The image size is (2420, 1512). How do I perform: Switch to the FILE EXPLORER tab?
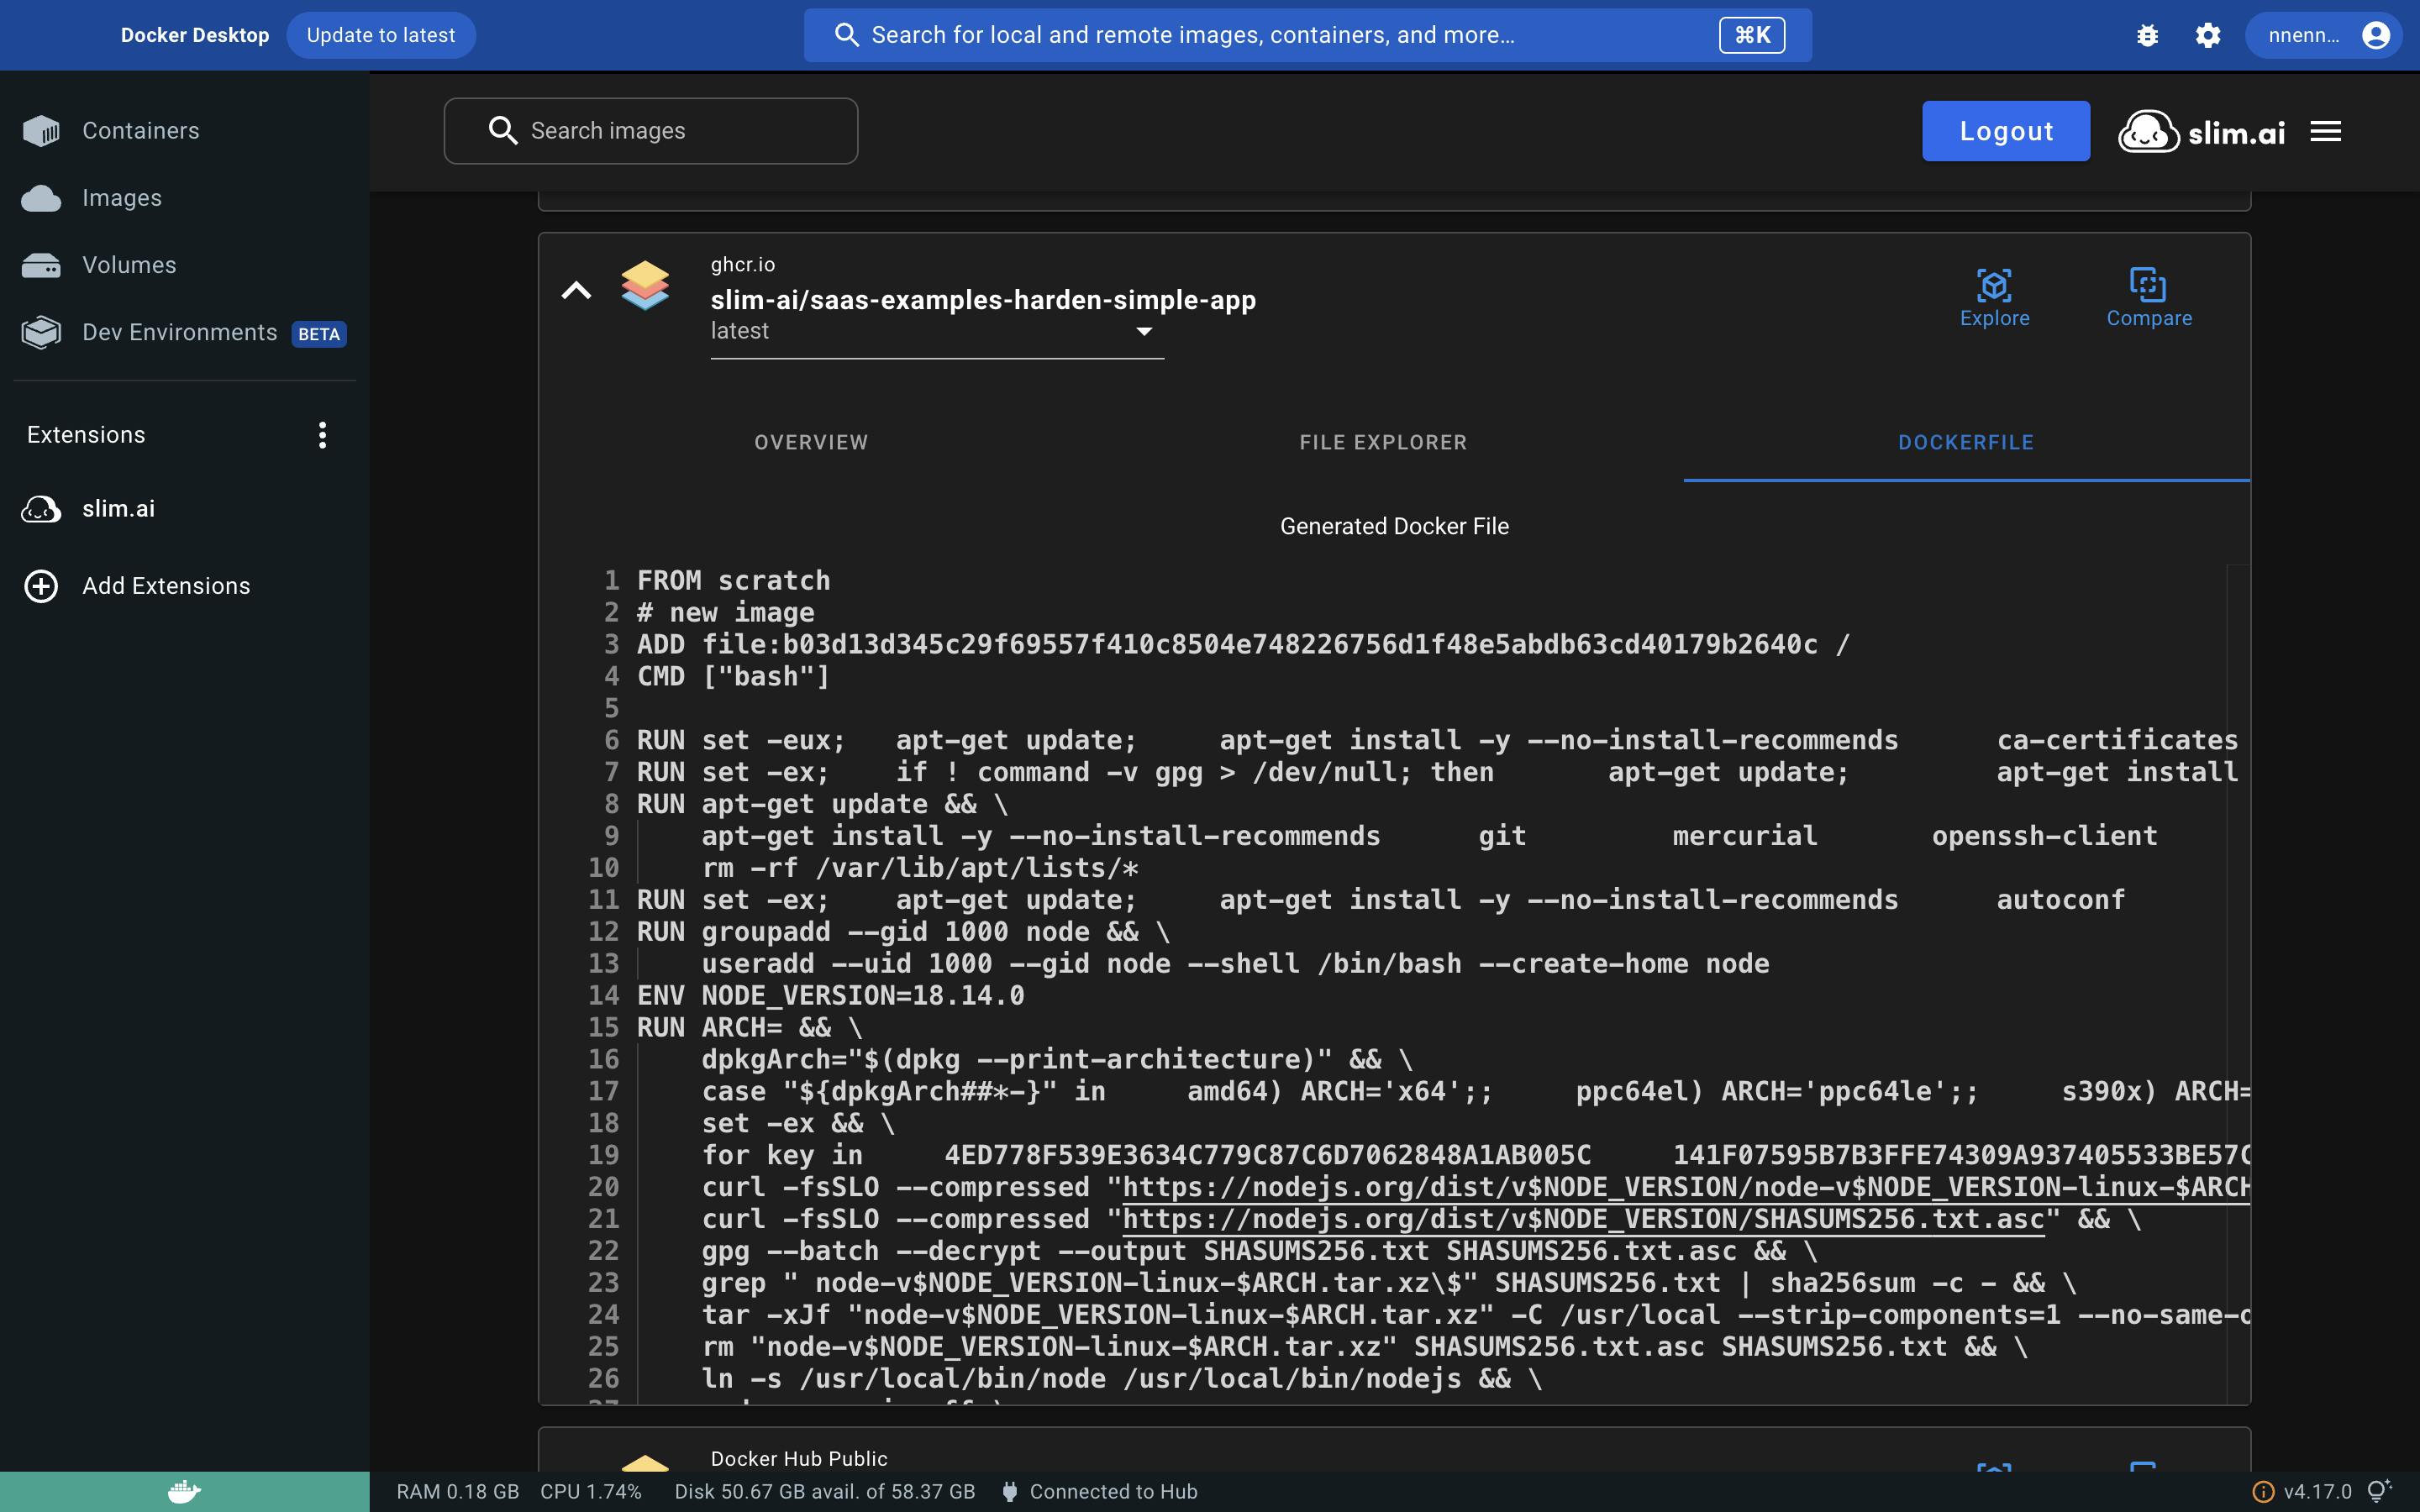[1383, 443]
